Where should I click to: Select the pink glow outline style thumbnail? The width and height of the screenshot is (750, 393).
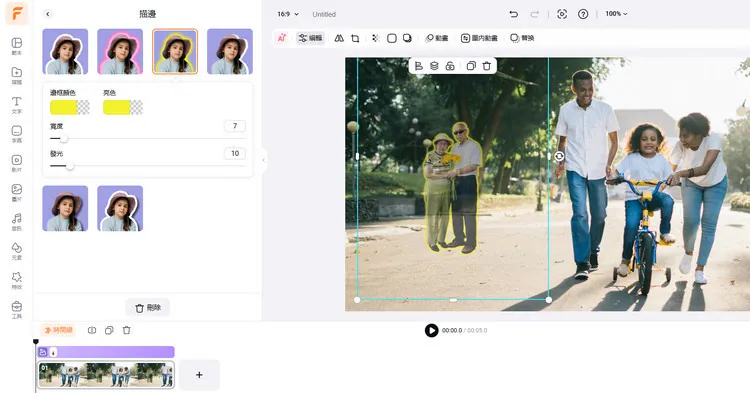(120, 51)
